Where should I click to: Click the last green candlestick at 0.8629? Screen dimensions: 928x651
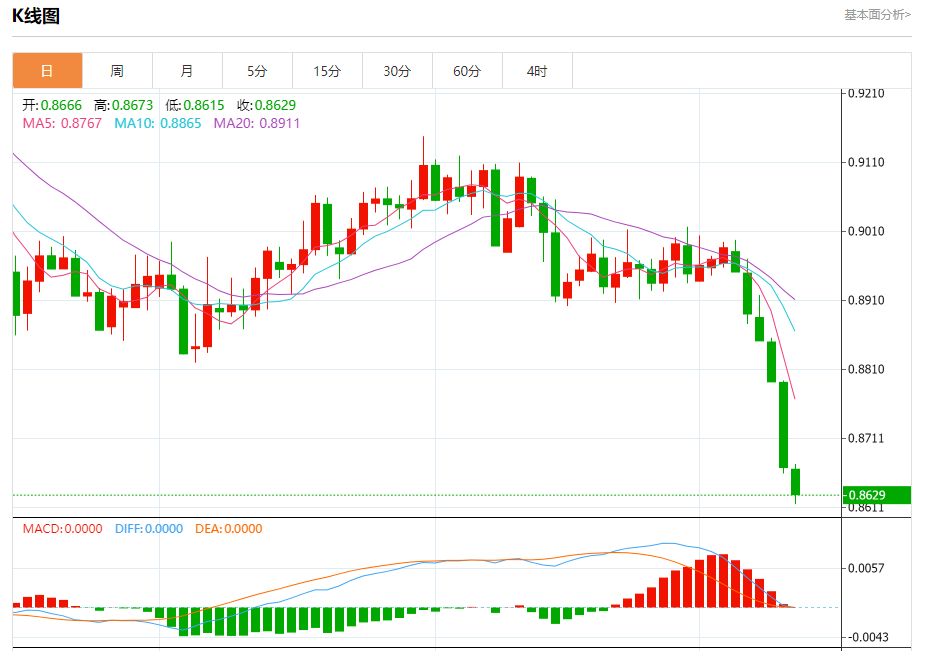click(x=795, y=482)
